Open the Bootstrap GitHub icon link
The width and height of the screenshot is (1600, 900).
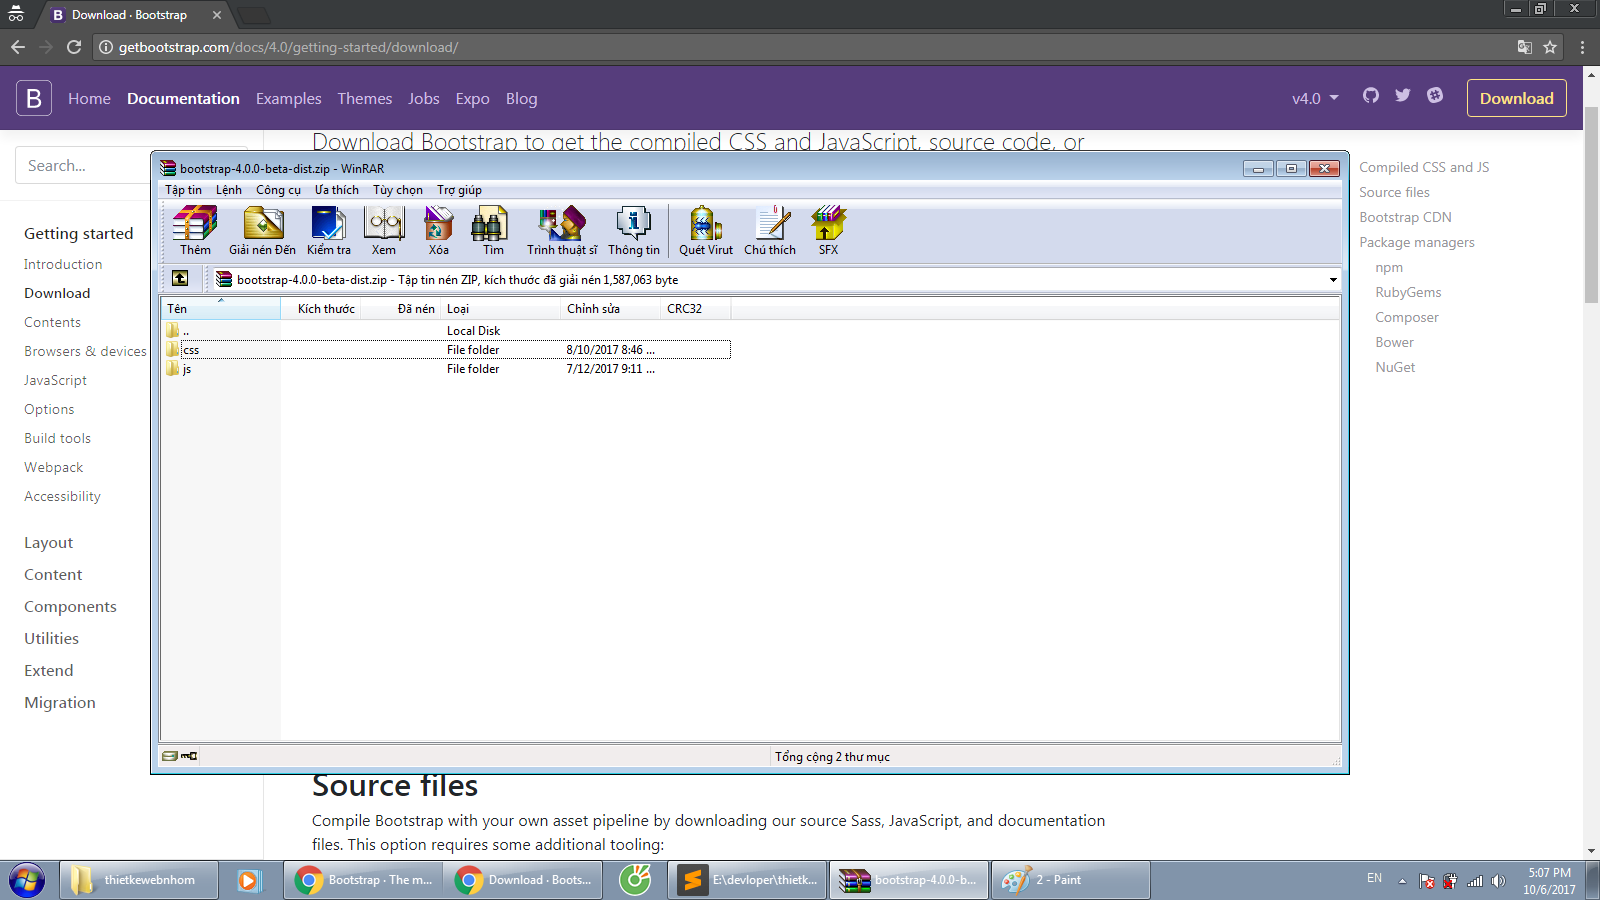(x=1371, y=95)
